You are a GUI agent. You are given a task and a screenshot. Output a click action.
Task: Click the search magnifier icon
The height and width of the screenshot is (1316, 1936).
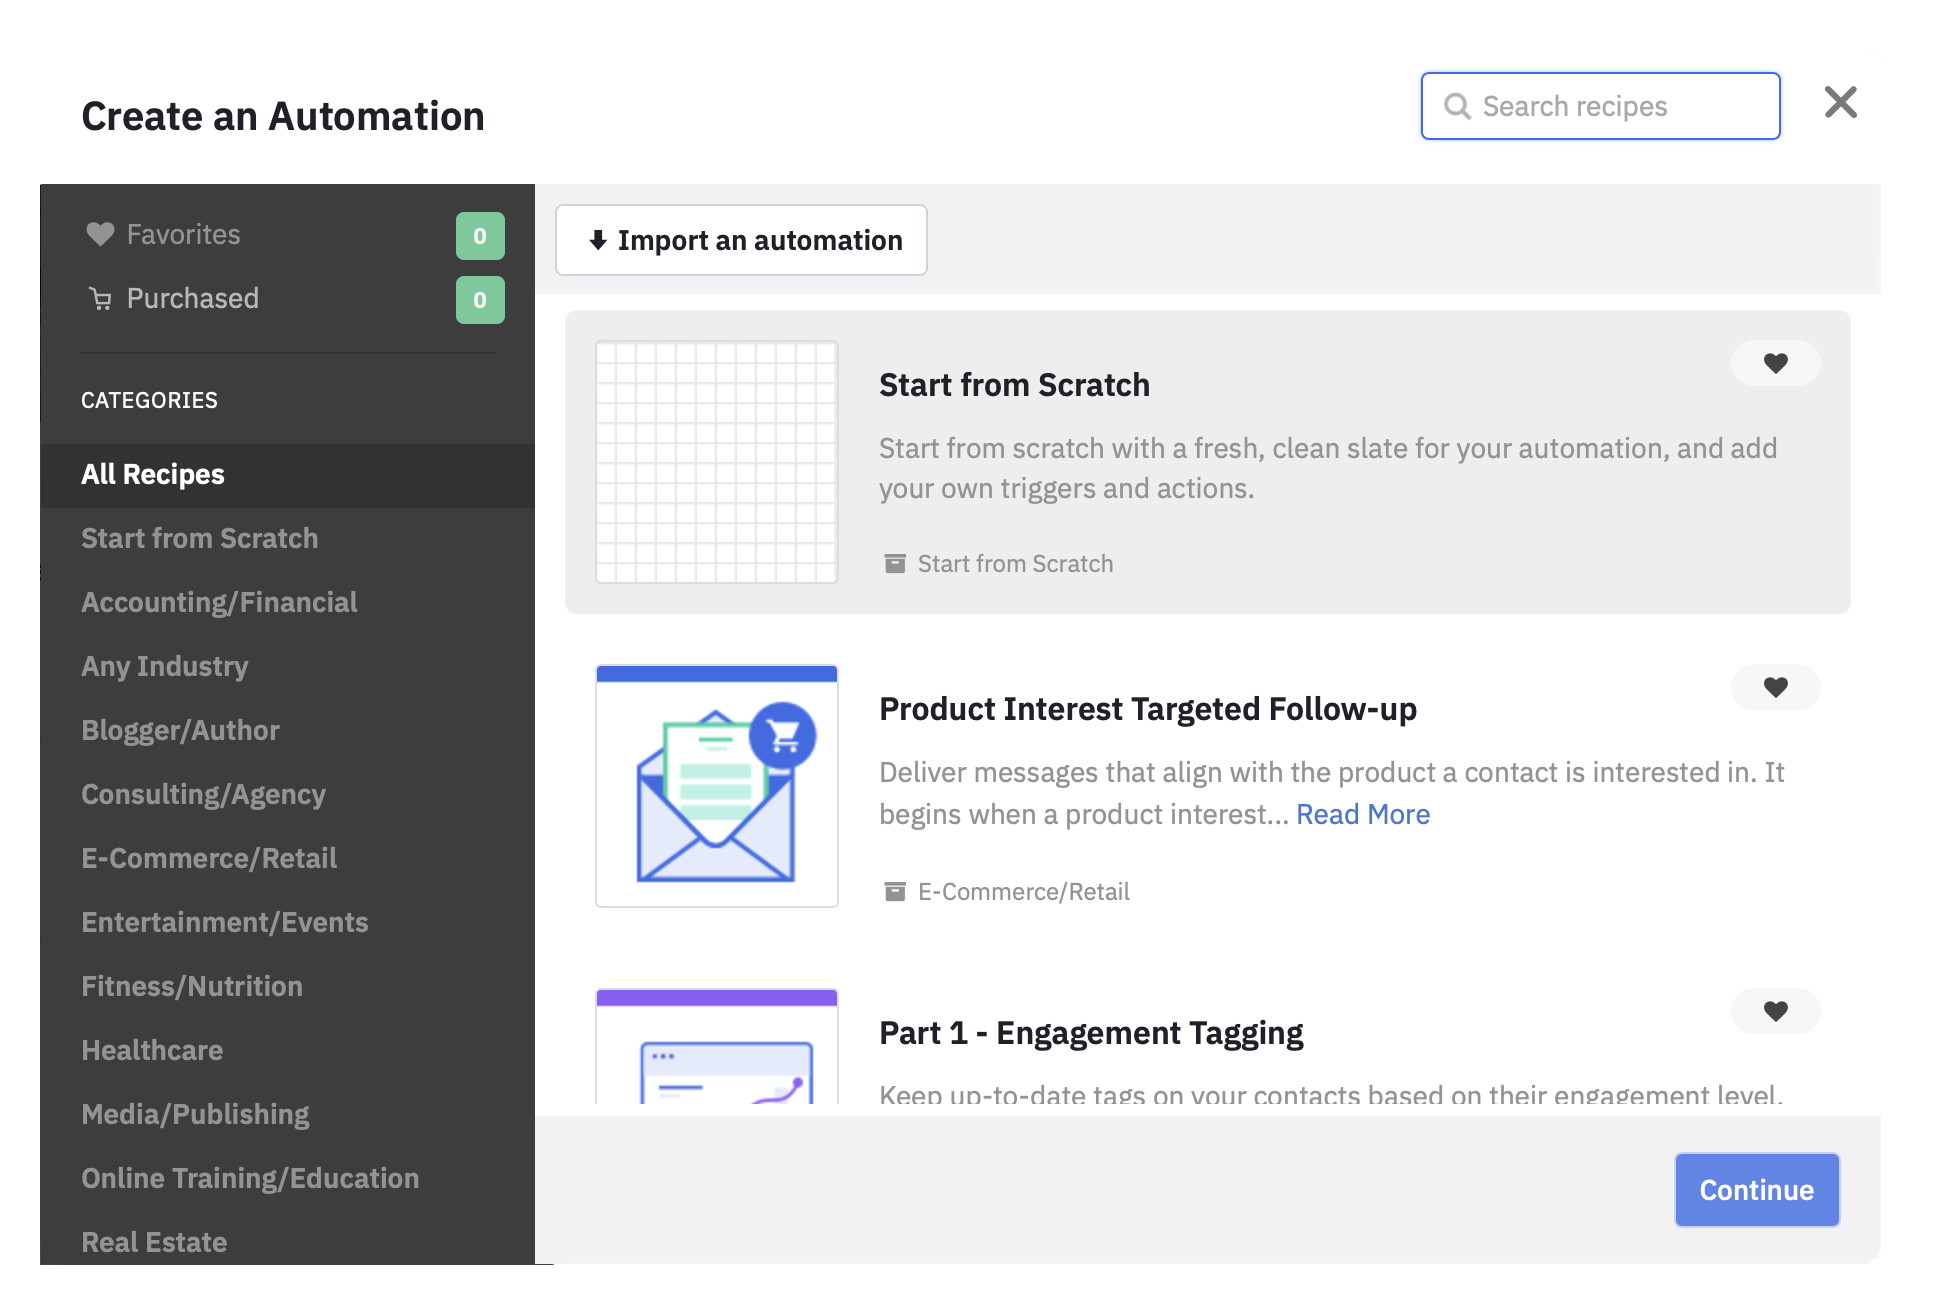(x=1457, y=106)
